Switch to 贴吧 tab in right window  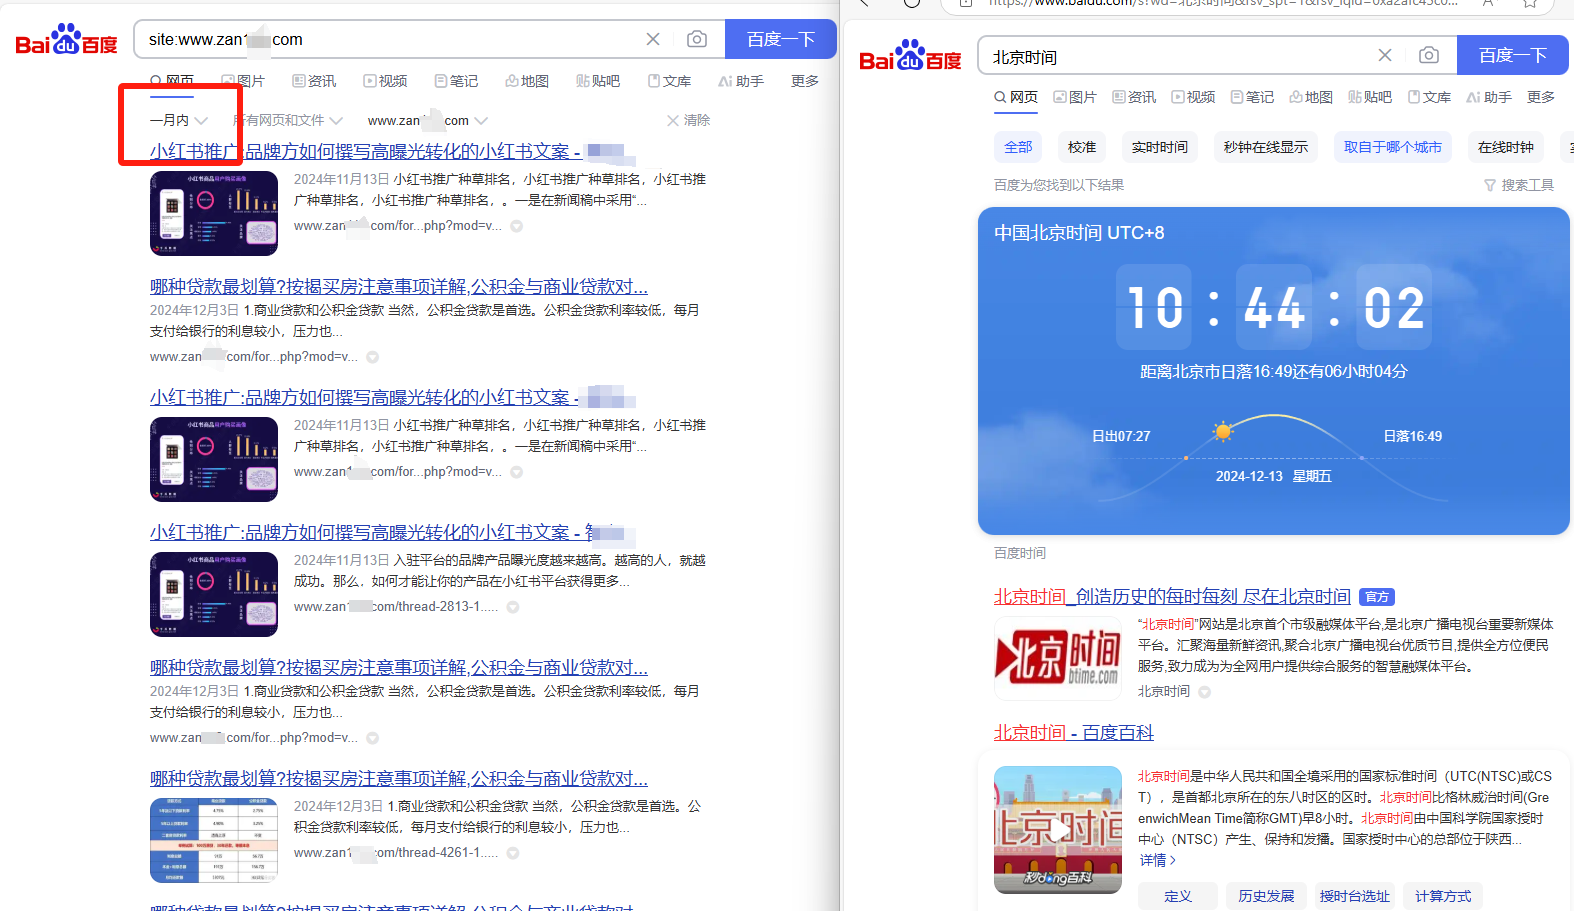[x=1370, y=97]
